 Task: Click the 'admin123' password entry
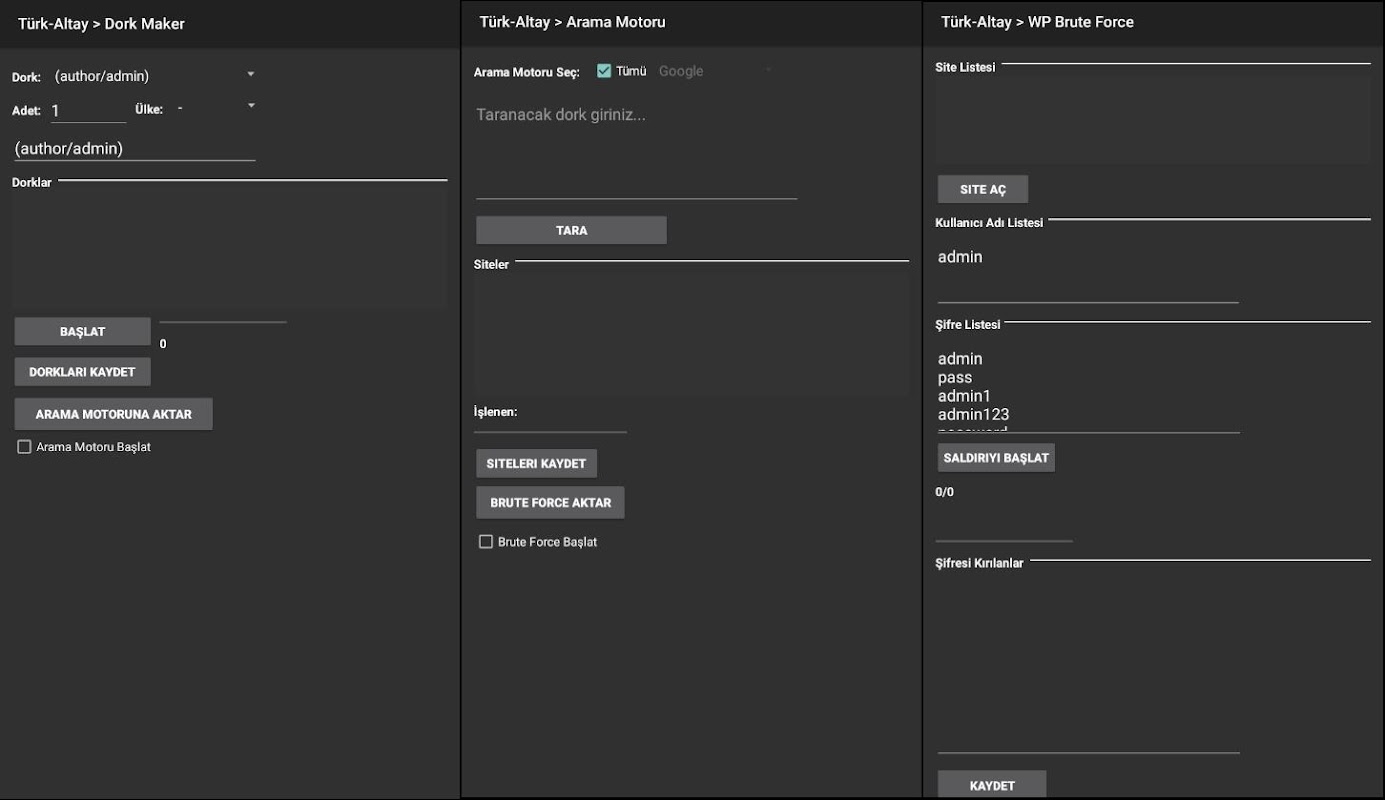pos(973,414)
